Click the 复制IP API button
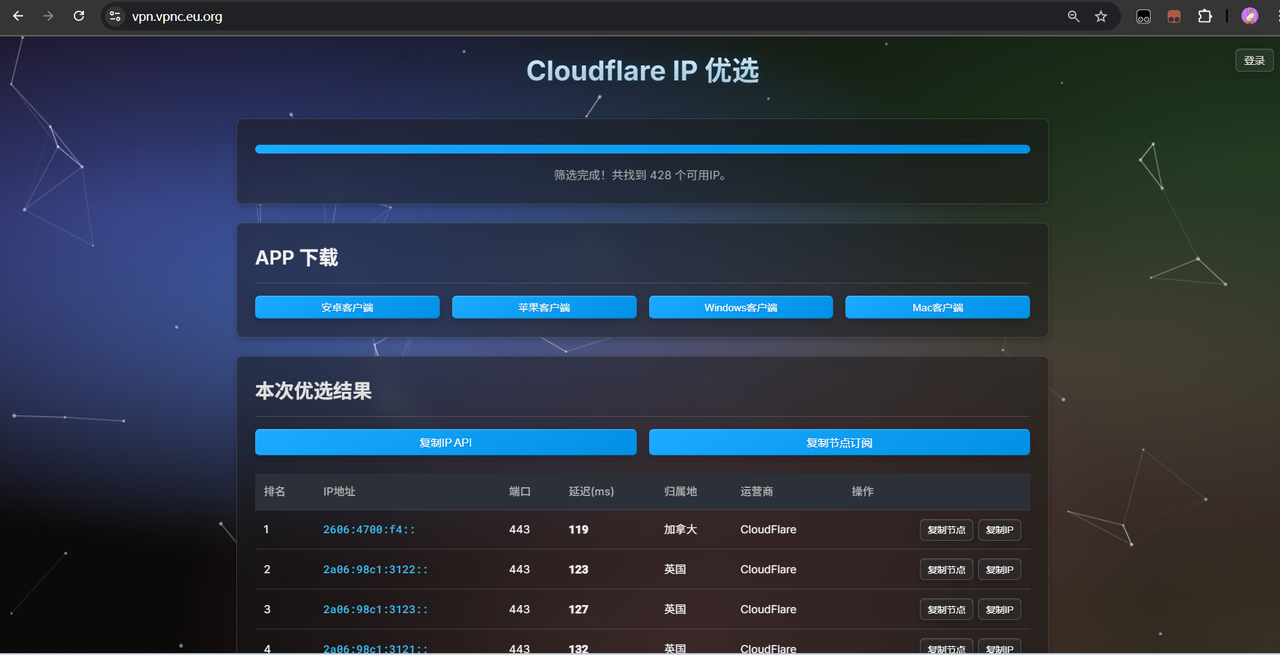 pyautogui.click(x=446, y=442)
